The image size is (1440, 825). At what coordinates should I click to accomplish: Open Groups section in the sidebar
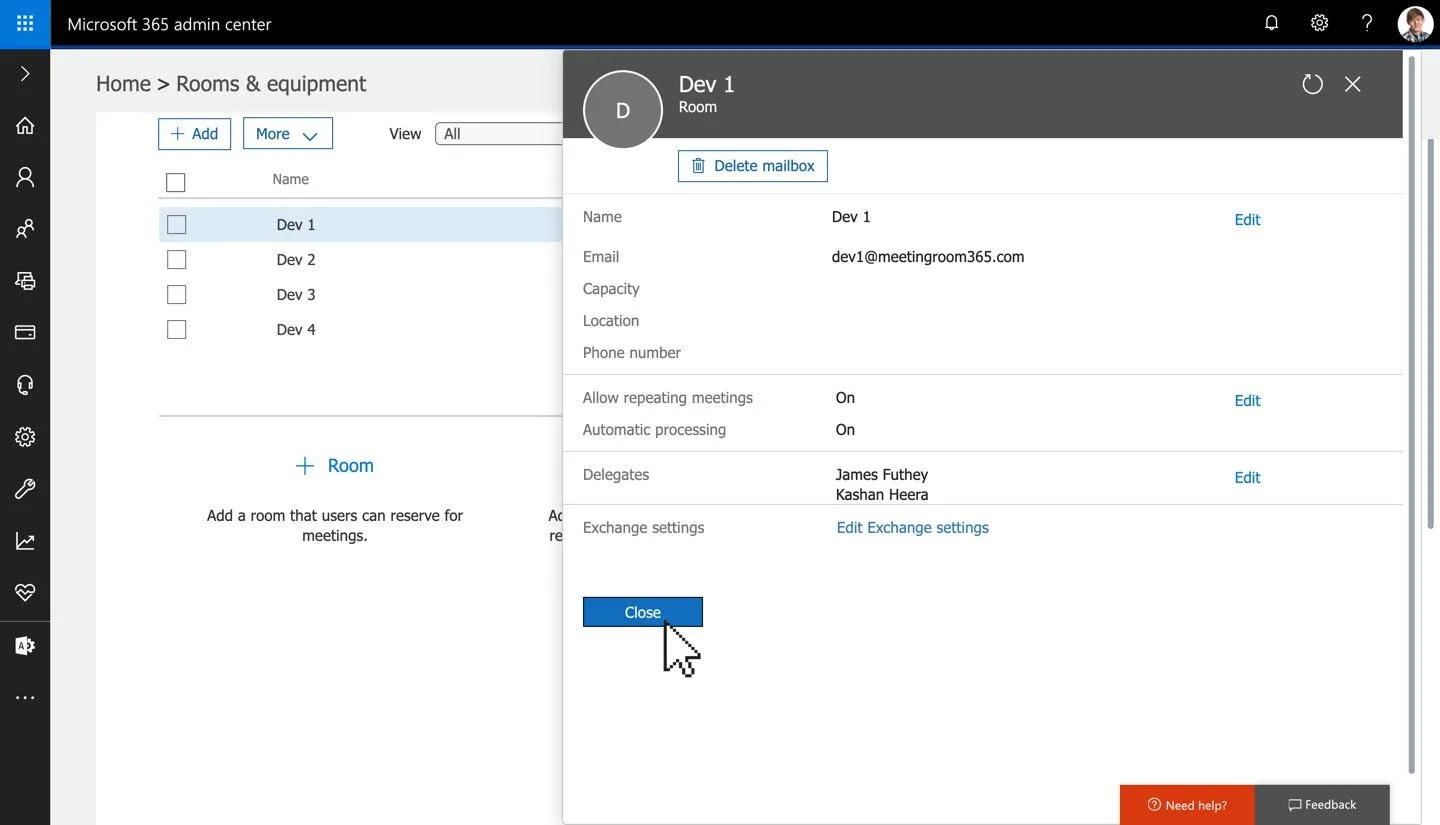[x=25, y=229]
